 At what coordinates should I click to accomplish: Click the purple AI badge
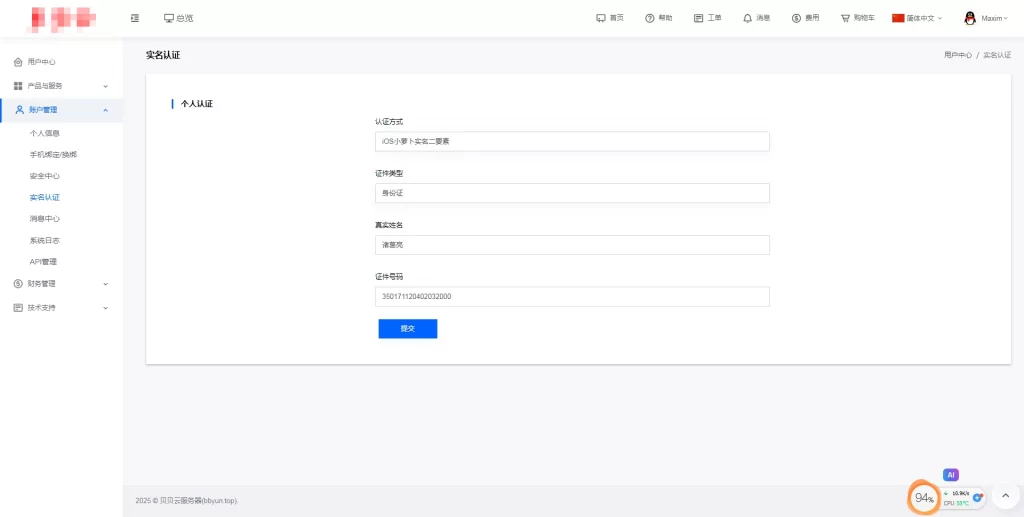tap(951, 475)
